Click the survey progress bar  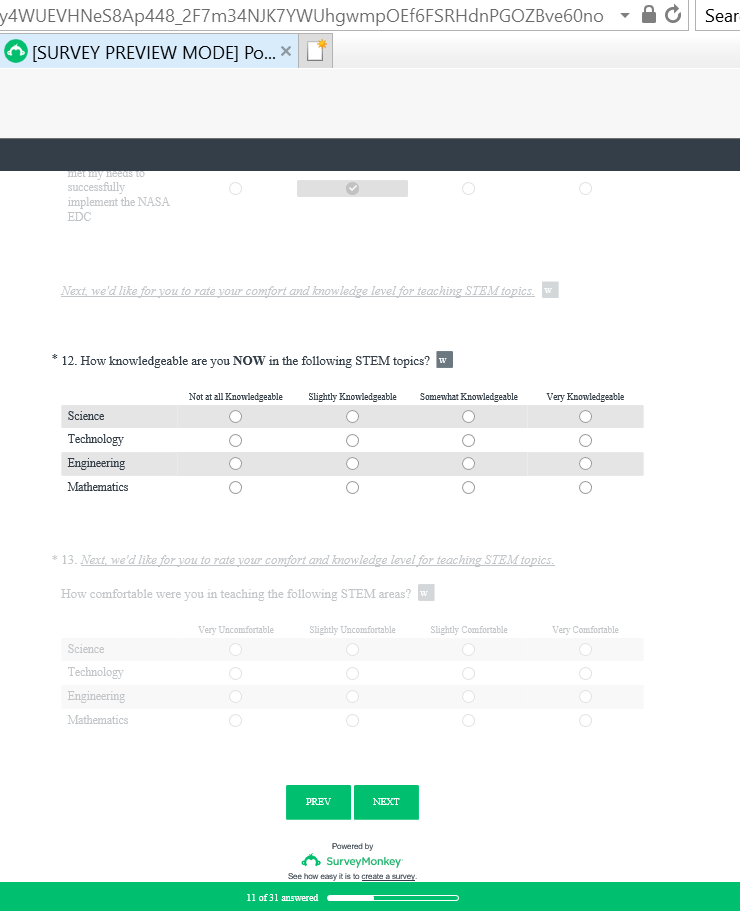[x=393, y=898]
